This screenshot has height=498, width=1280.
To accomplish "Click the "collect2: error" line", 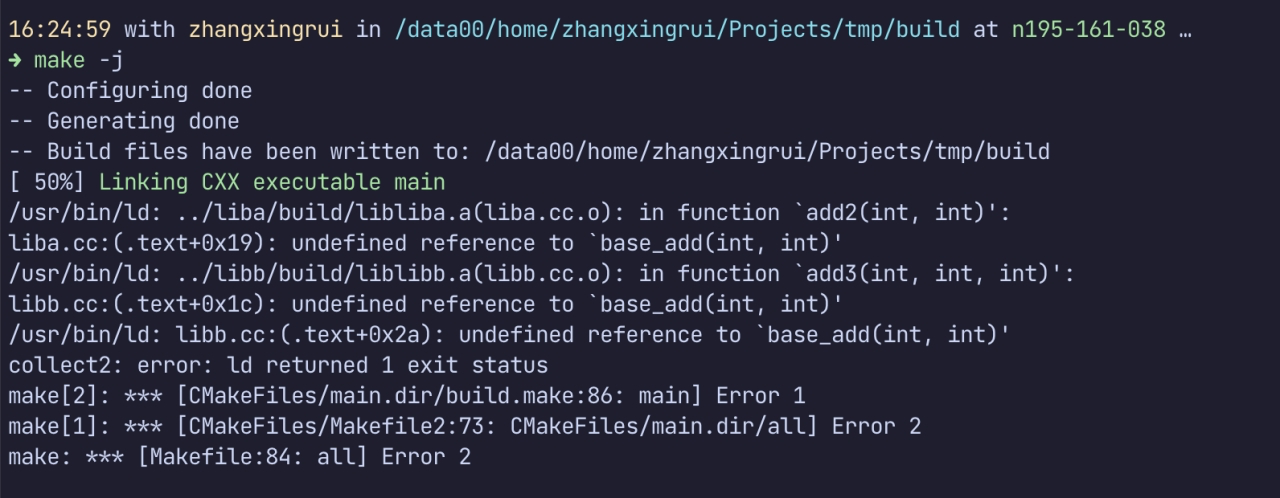I will (277, 365).
